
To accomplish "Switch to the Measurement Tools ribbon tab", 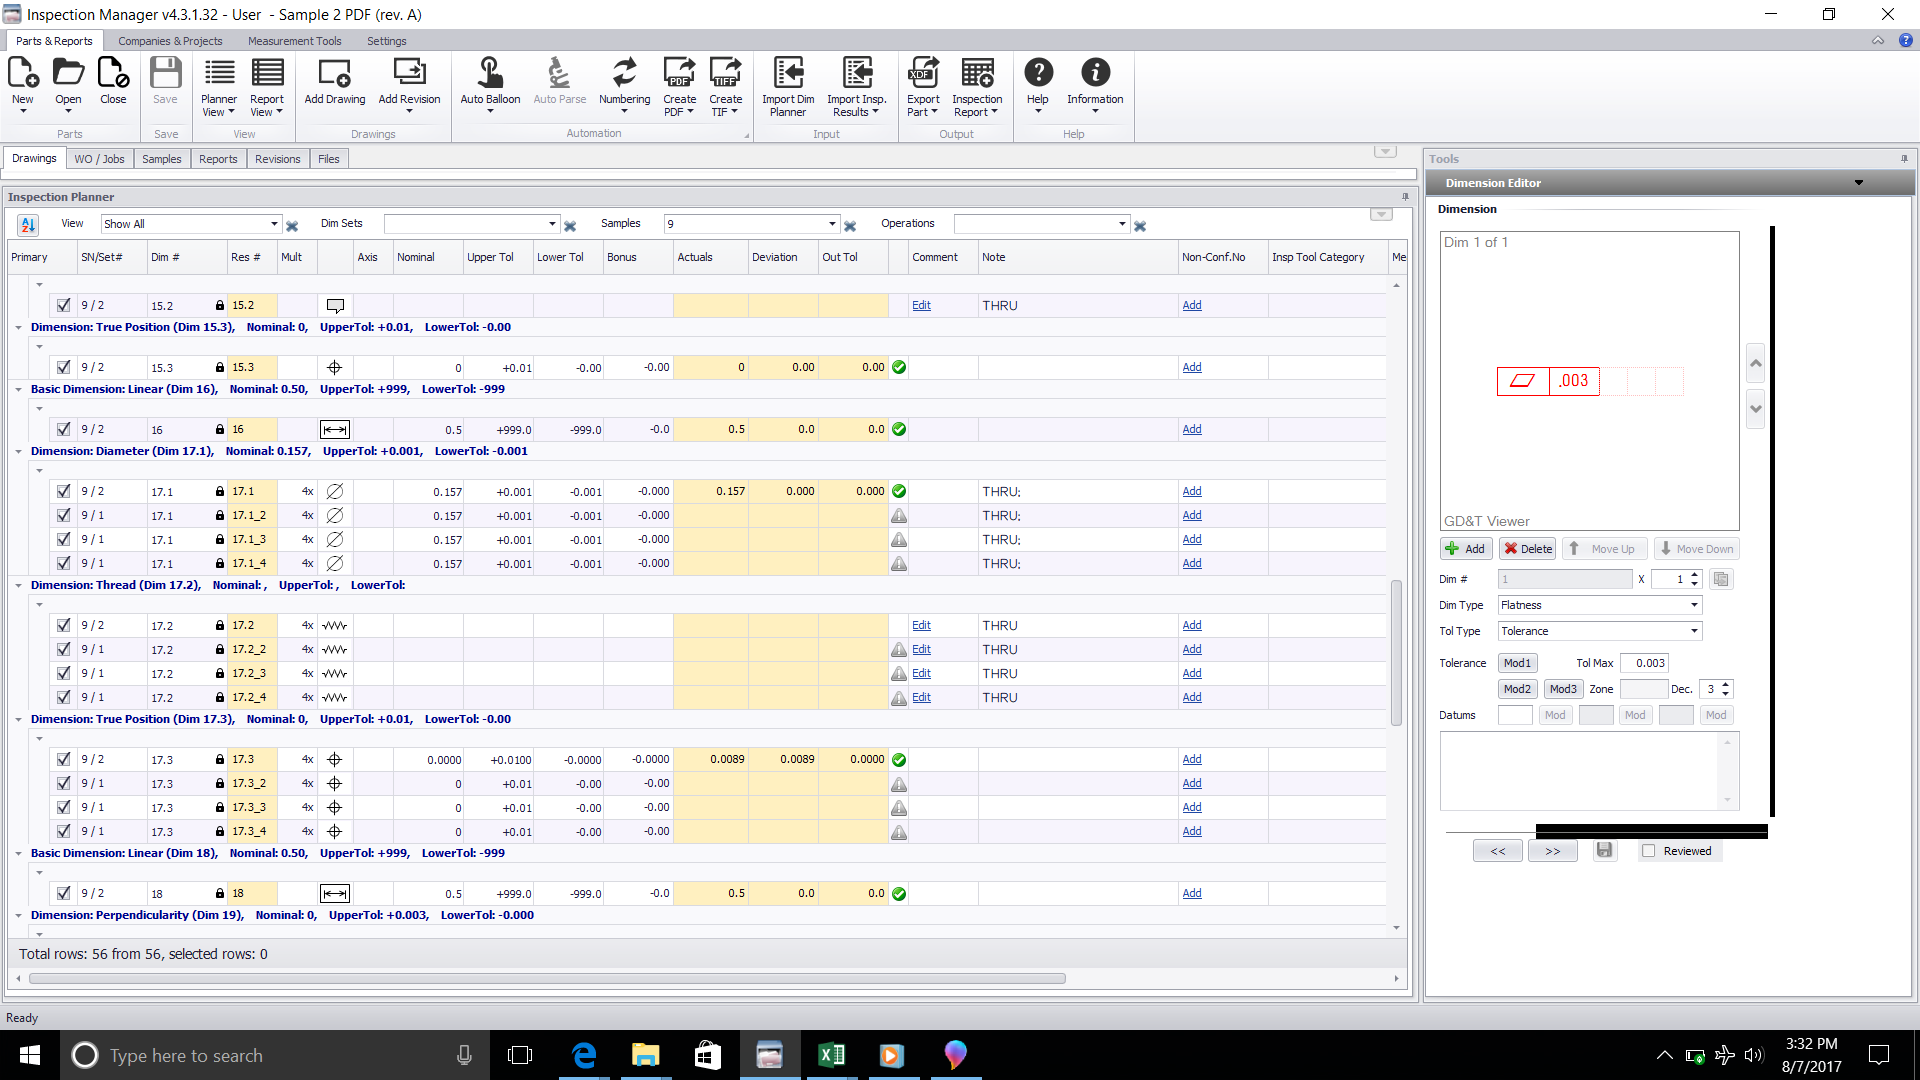I will (294, 41).
